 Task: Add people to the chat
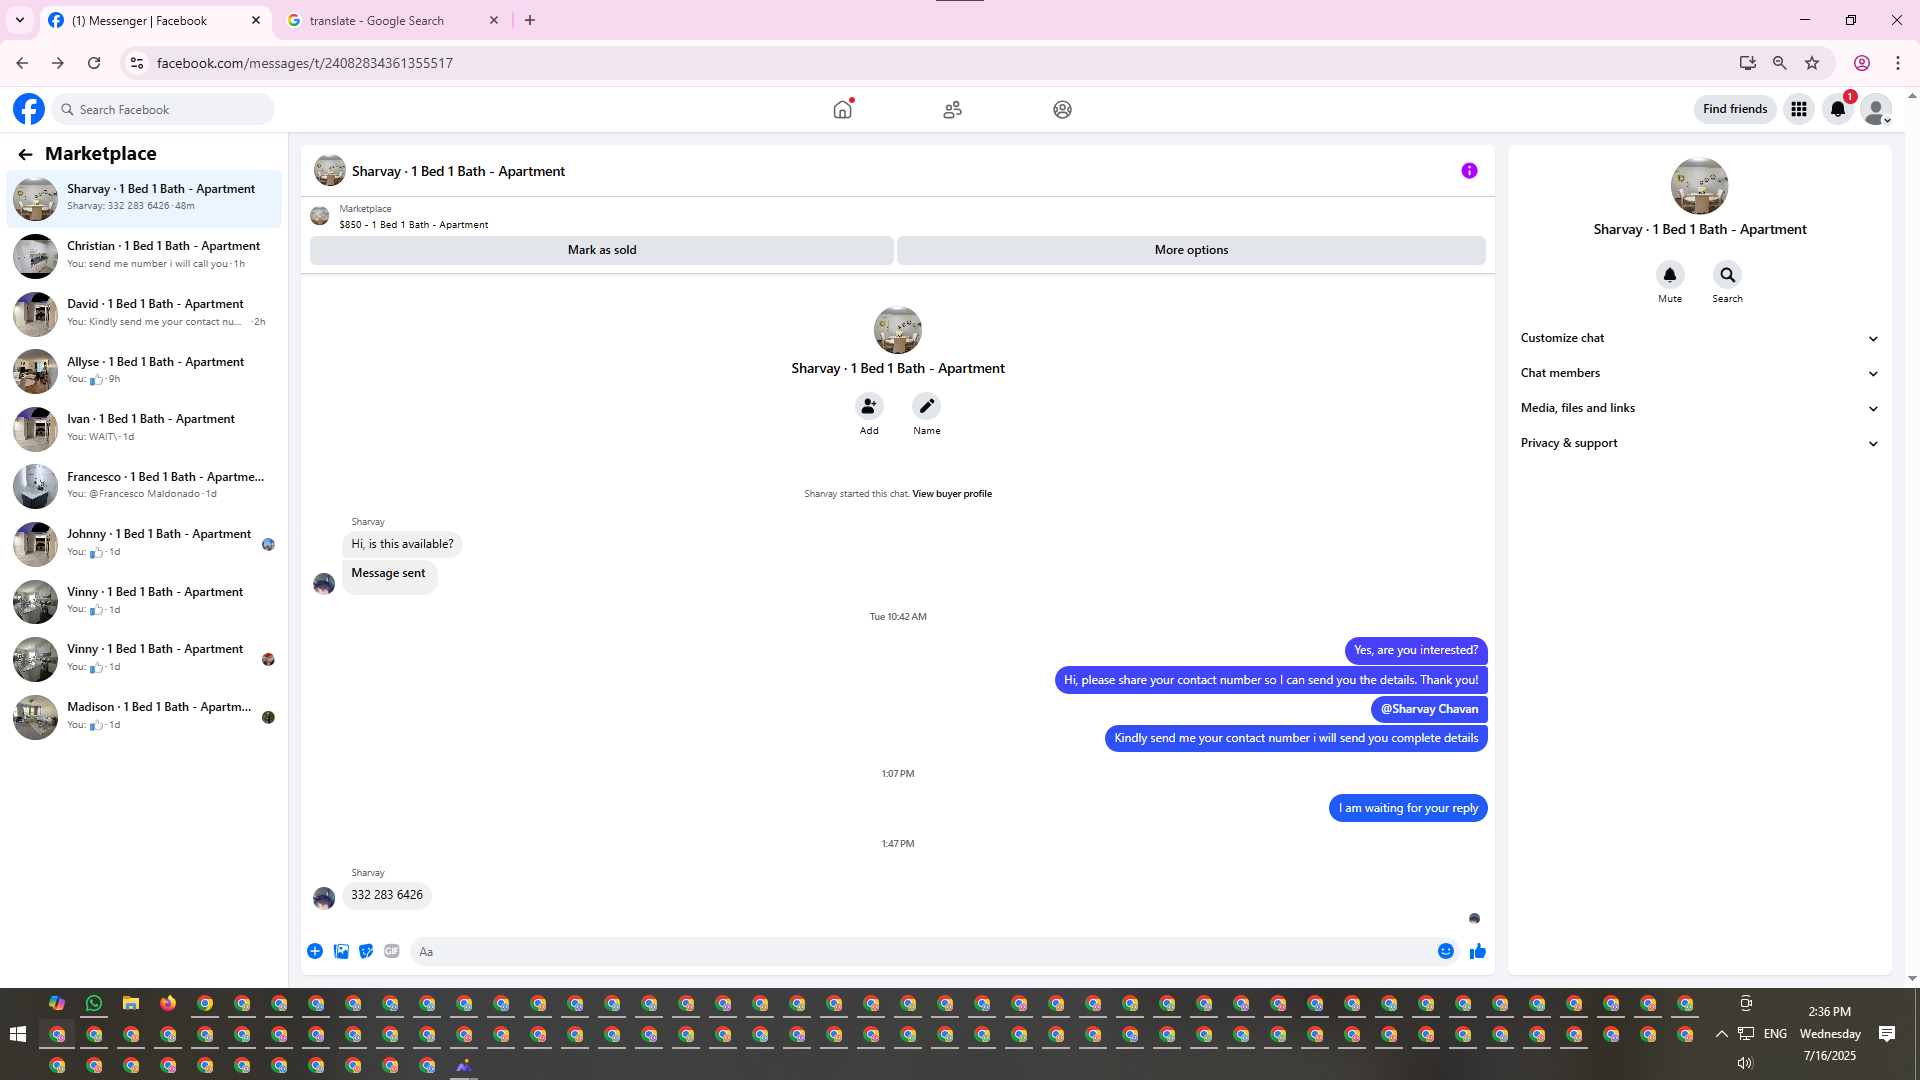[x=869, y=406]
